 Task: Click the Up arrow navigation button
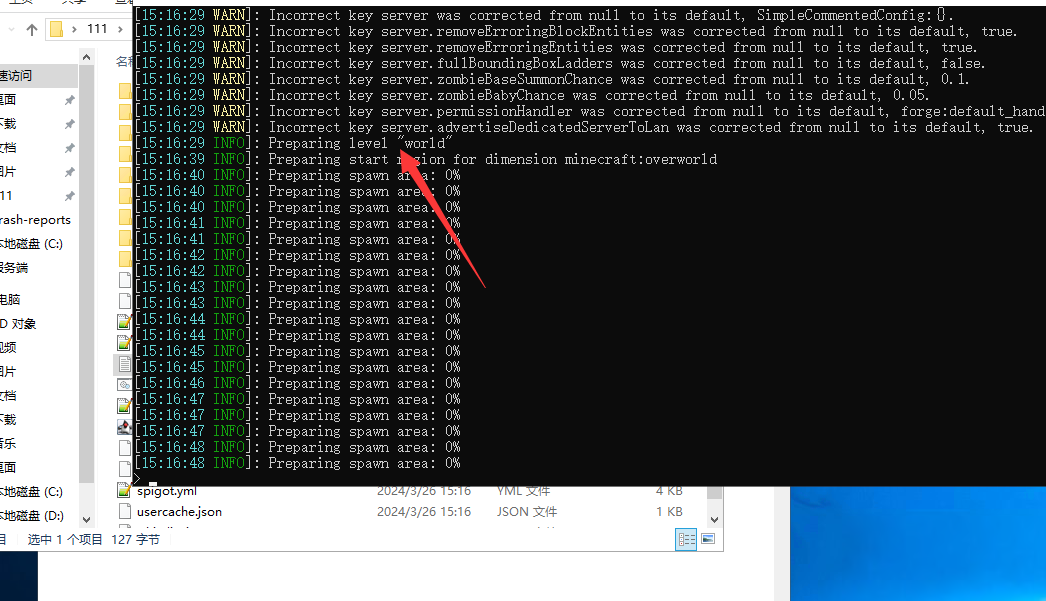[x=32, y=30]
